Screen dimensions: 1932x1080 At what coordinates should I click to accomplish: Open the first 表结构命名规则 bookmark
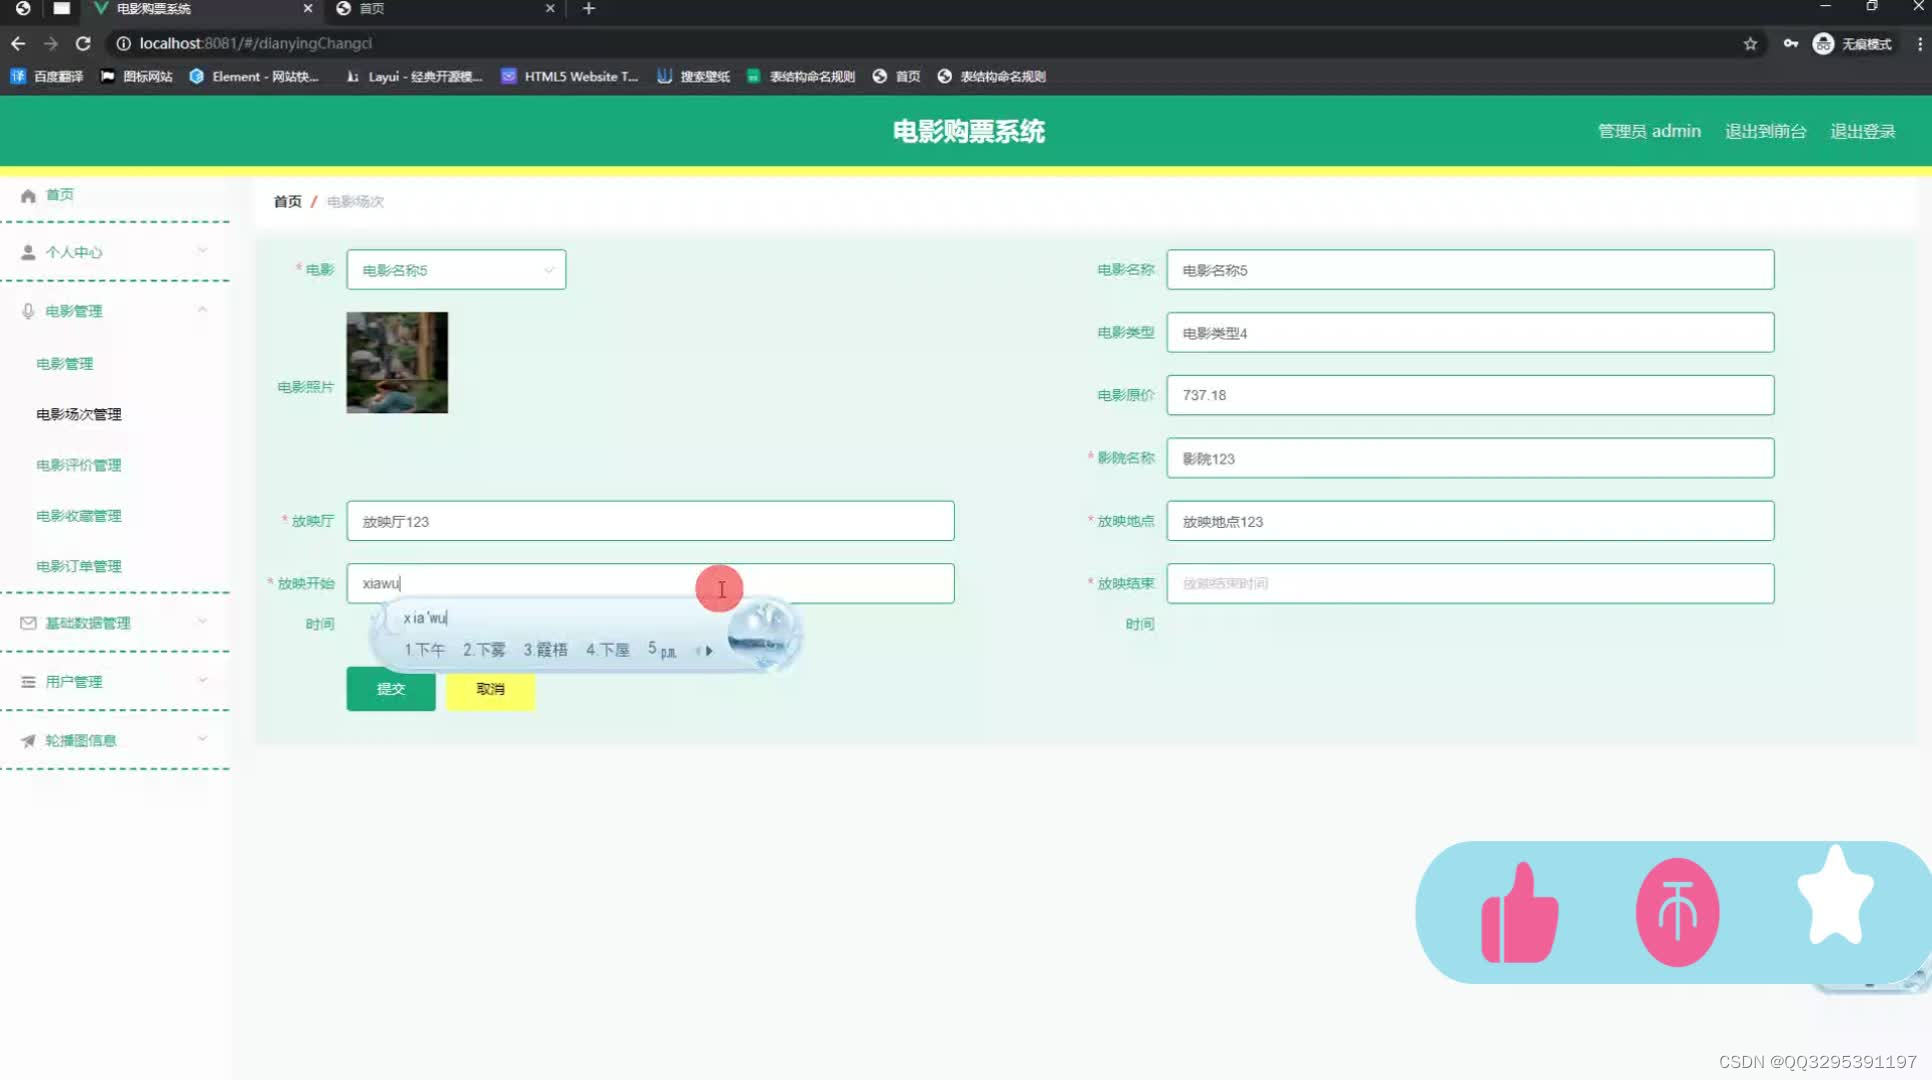pos(801,76)
